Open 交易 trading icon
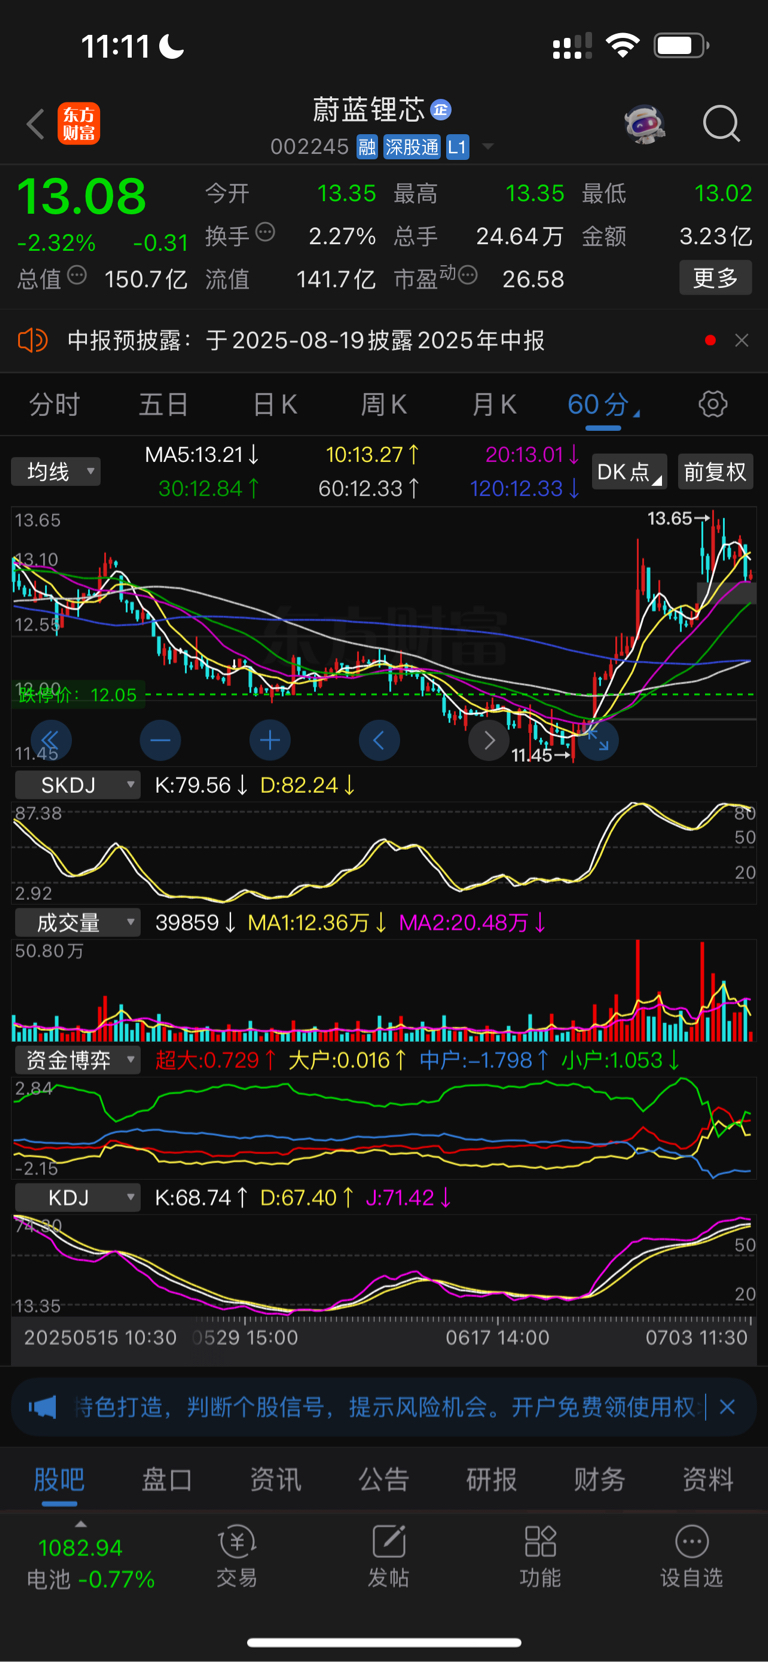This screenshot has height=1662, width=768. pos(237,1556)
